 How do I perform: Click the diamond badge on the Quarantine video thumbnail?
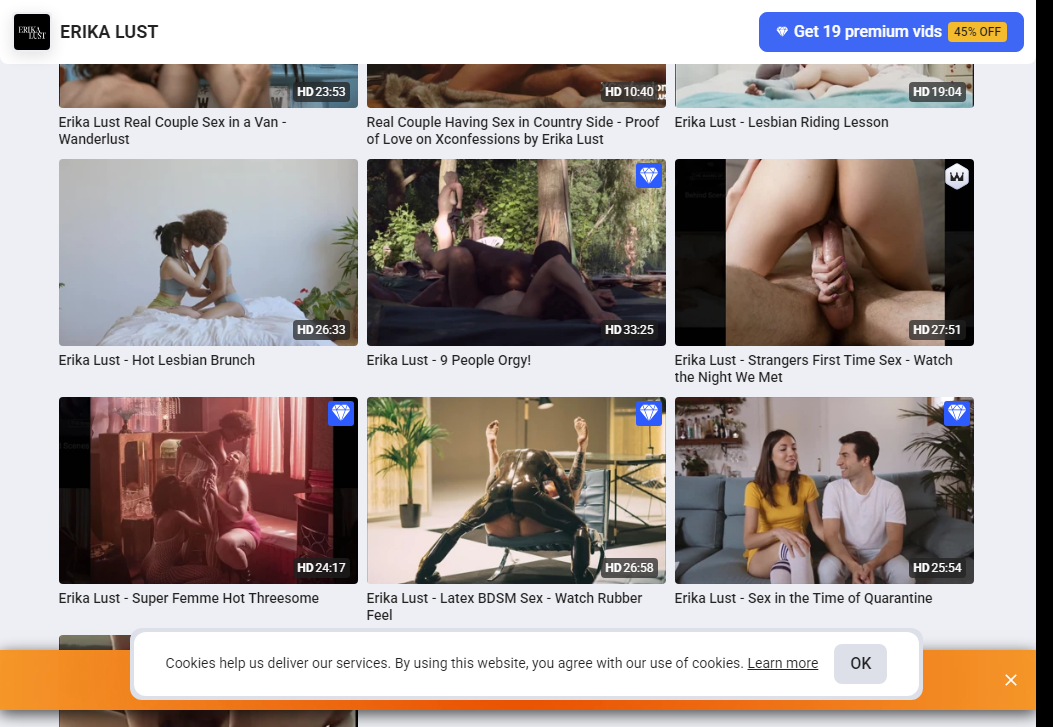click(956, 414)
